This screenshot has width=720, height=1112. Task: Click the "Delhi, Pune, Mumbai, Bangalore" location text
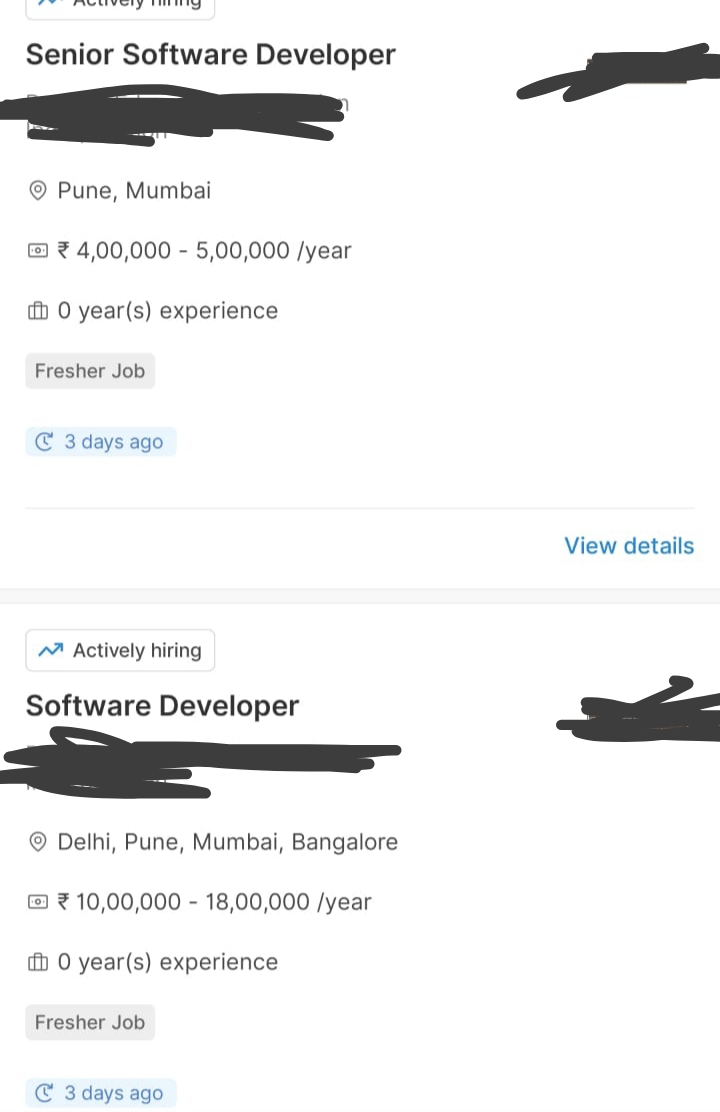pyautogui.click(x=228, y=842)
